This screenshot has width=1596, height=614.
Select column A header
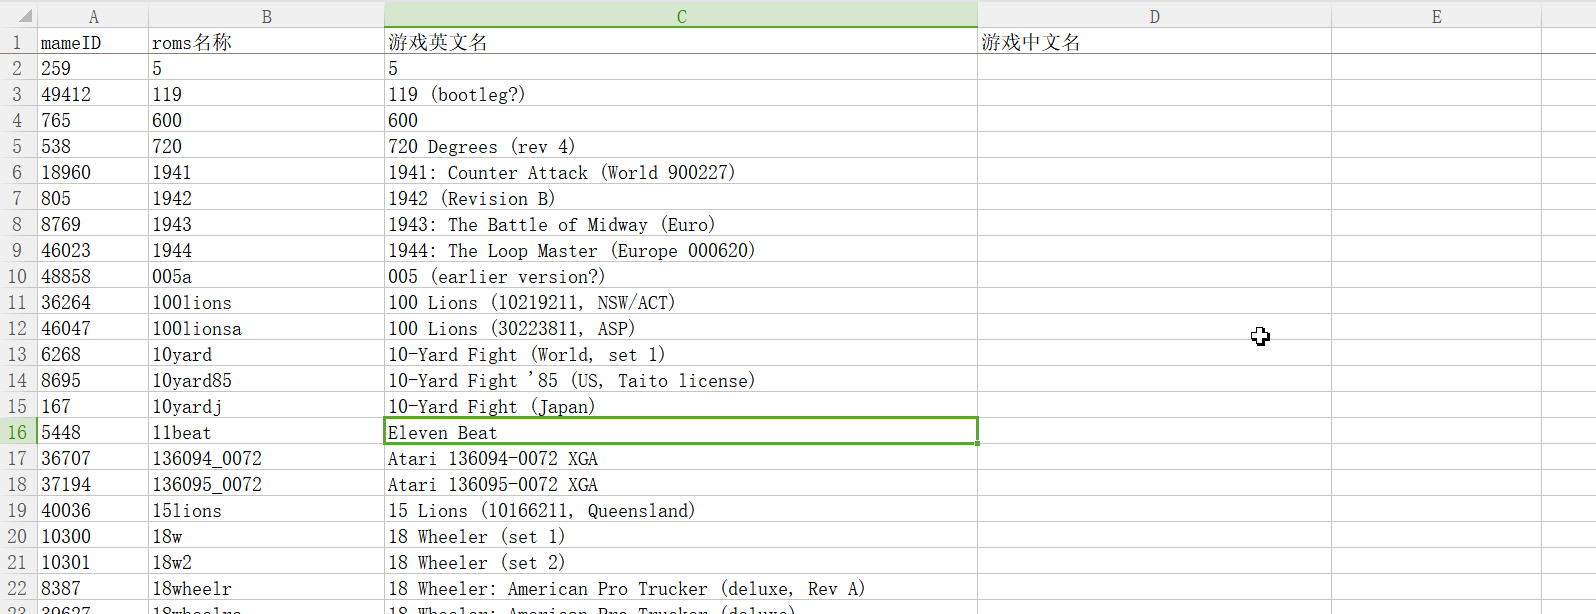[x=93, y=16]
